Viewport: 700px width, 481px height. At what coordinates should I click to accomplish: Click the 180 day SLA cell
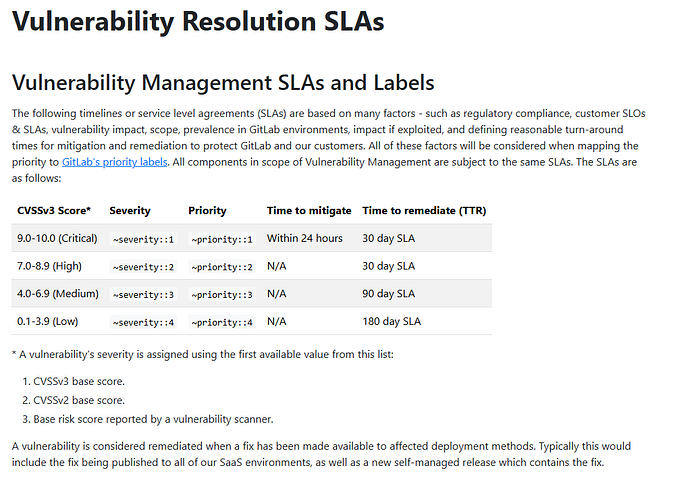pyautogui.click(x=392, y=322)
